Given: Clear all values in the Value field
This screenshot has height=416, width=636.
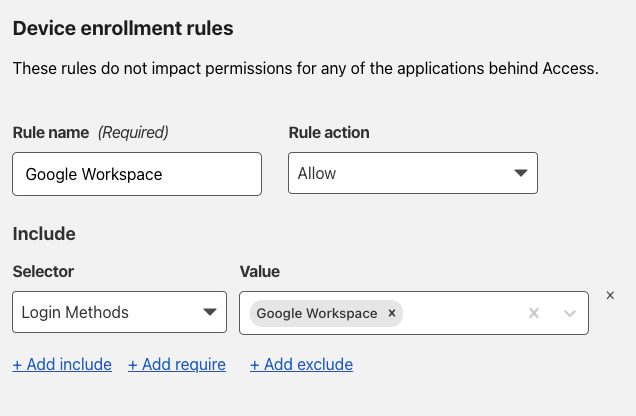Looking at the screenshot, I should (x=534, y=313).
